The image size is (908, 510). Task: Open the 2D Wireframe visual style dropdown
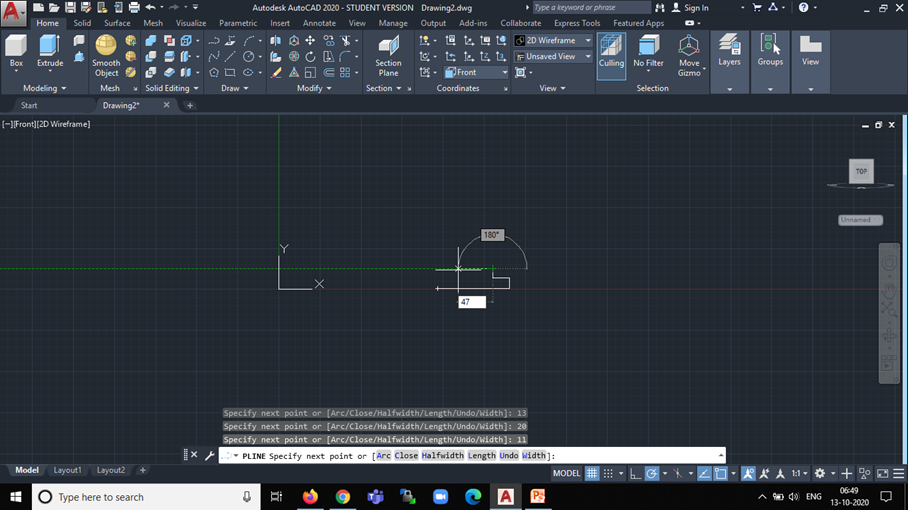[553, 41]
